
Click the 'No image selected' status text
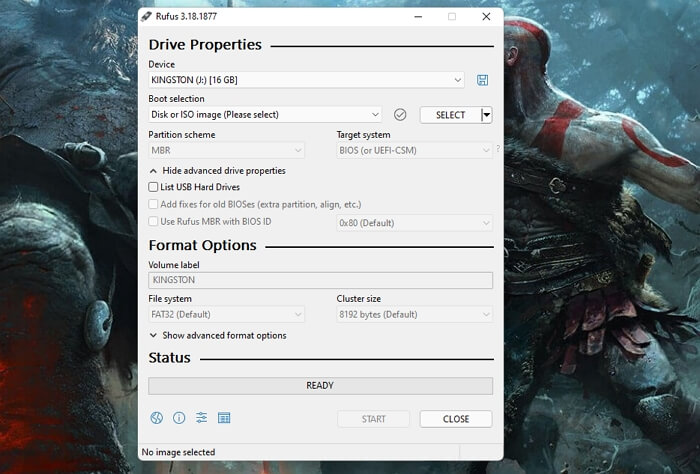click(178, 452)
